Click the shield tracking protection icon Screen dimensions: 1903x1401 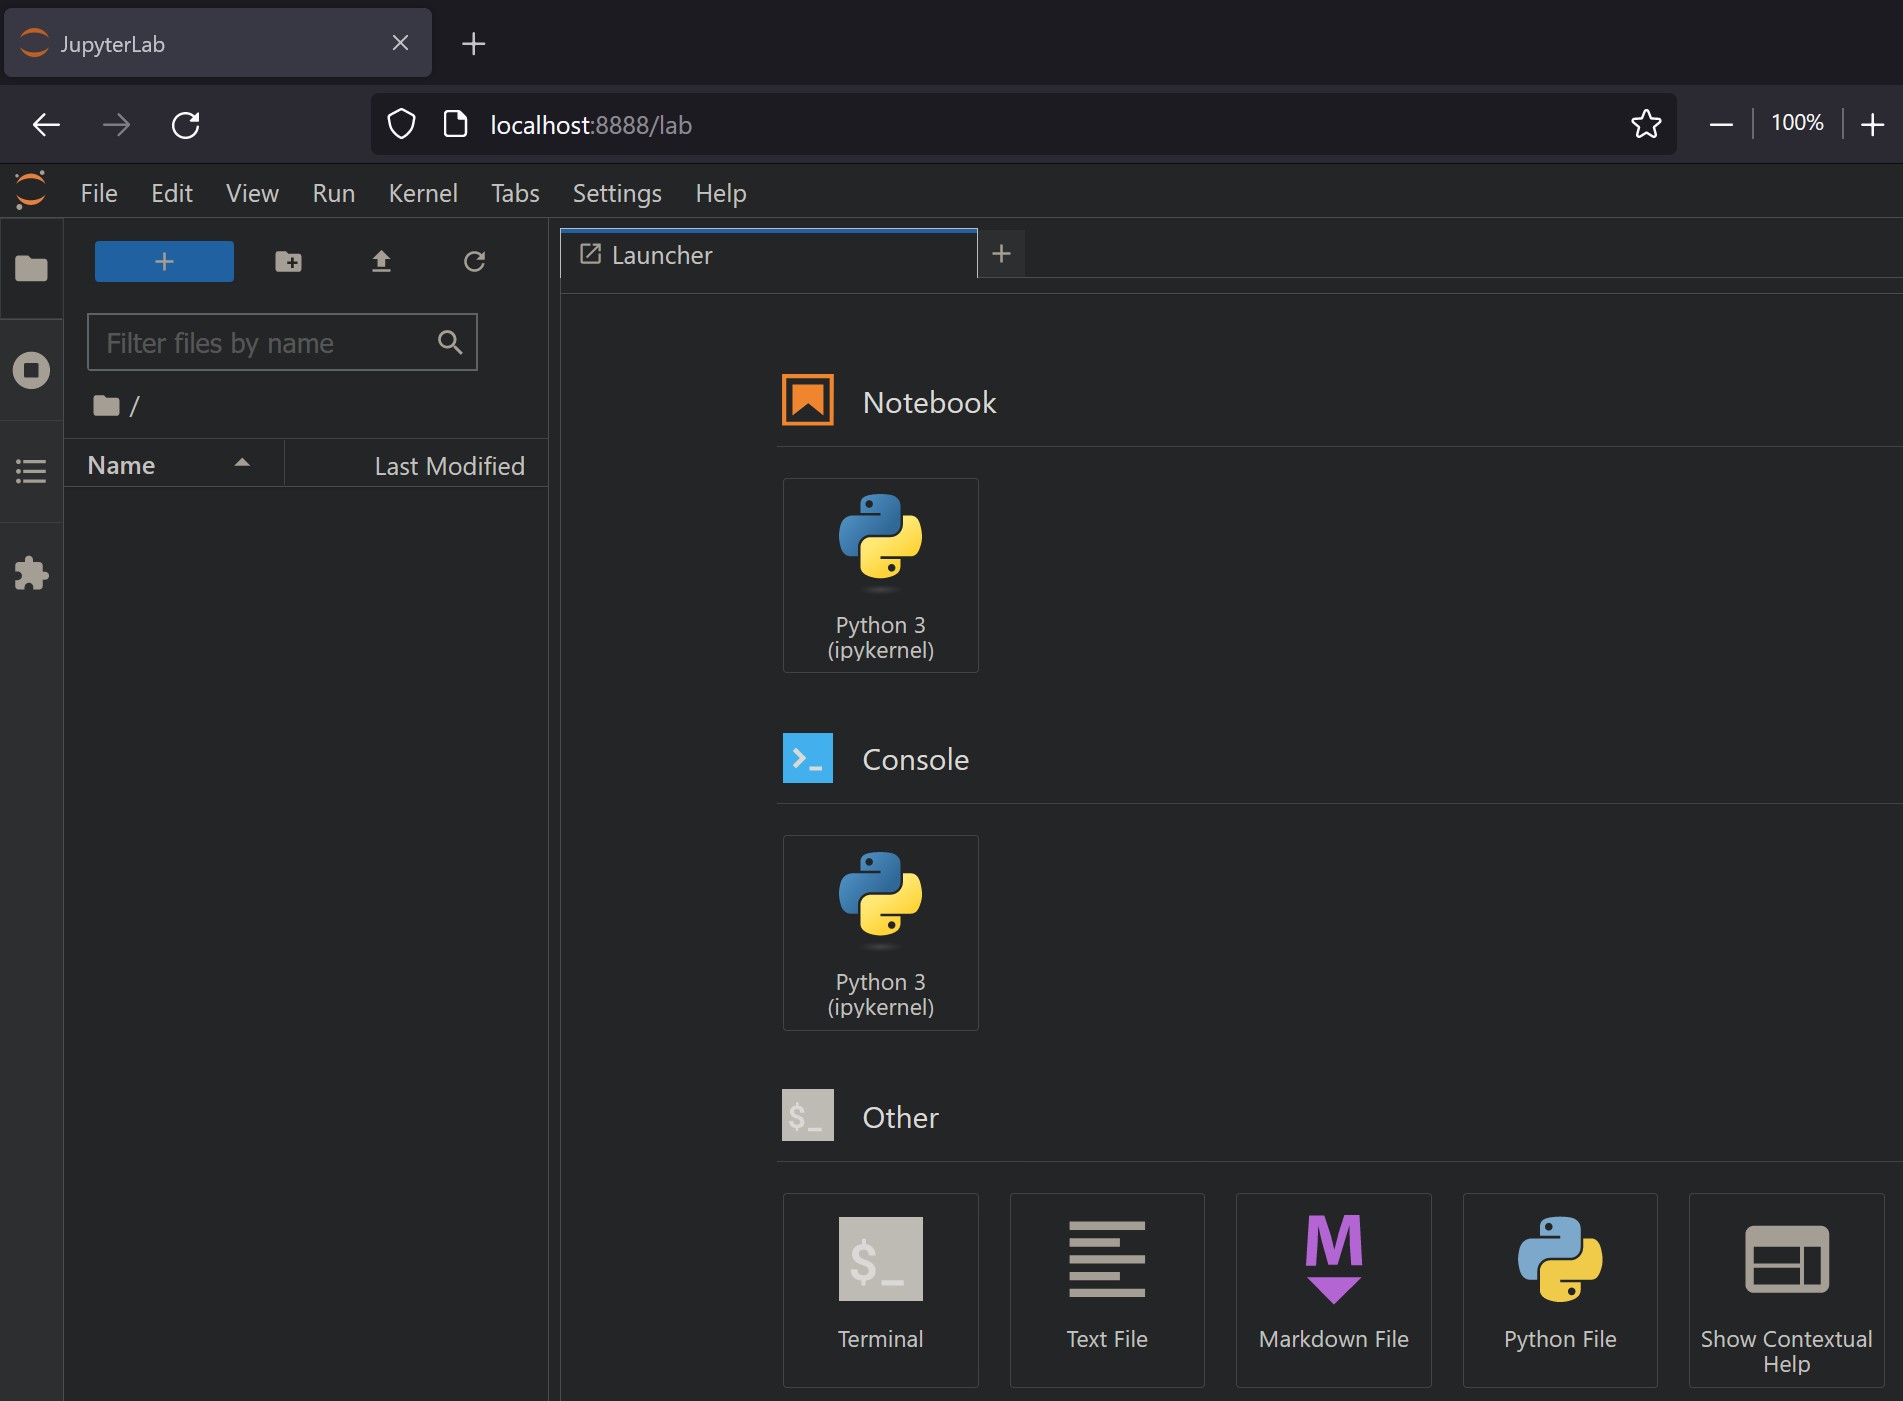pos(401,124)
